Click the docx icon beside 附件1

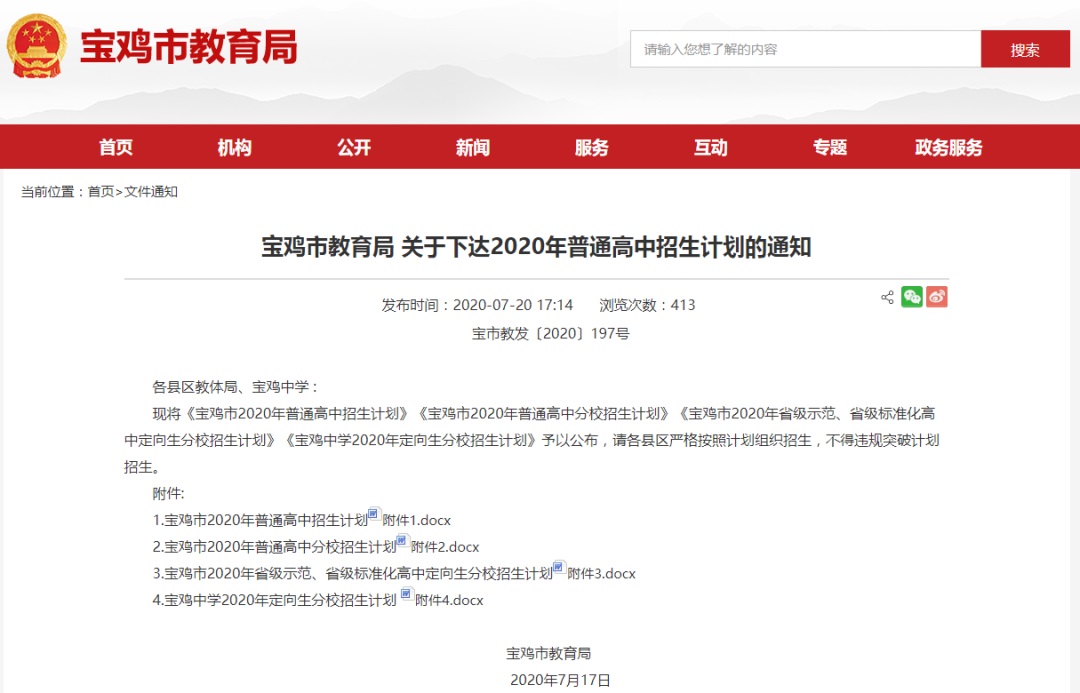(x=374, y=515)
